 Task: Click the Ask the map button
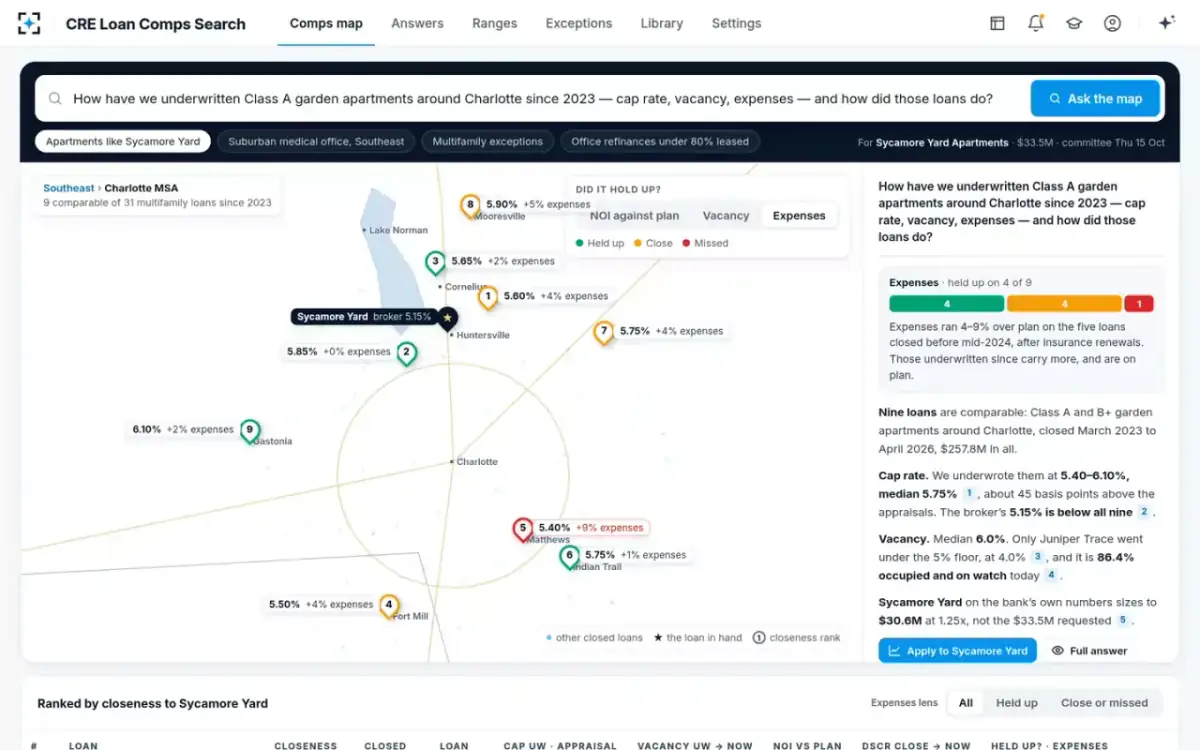coord(1095,99)
